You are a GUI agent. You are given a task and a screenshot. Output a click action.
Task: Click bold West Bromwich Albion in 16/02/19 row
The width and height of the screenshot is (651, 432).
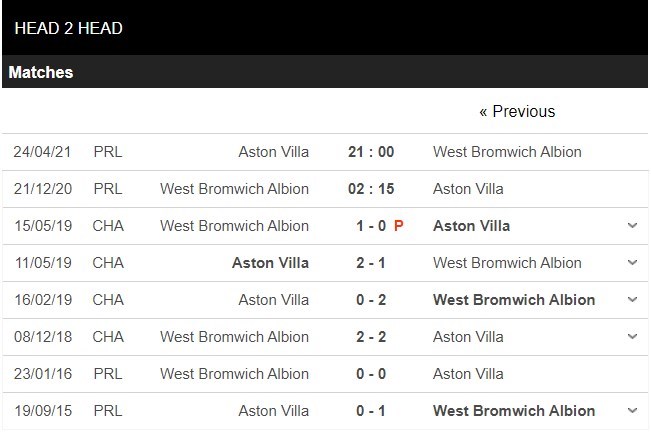tap(514, 300)
